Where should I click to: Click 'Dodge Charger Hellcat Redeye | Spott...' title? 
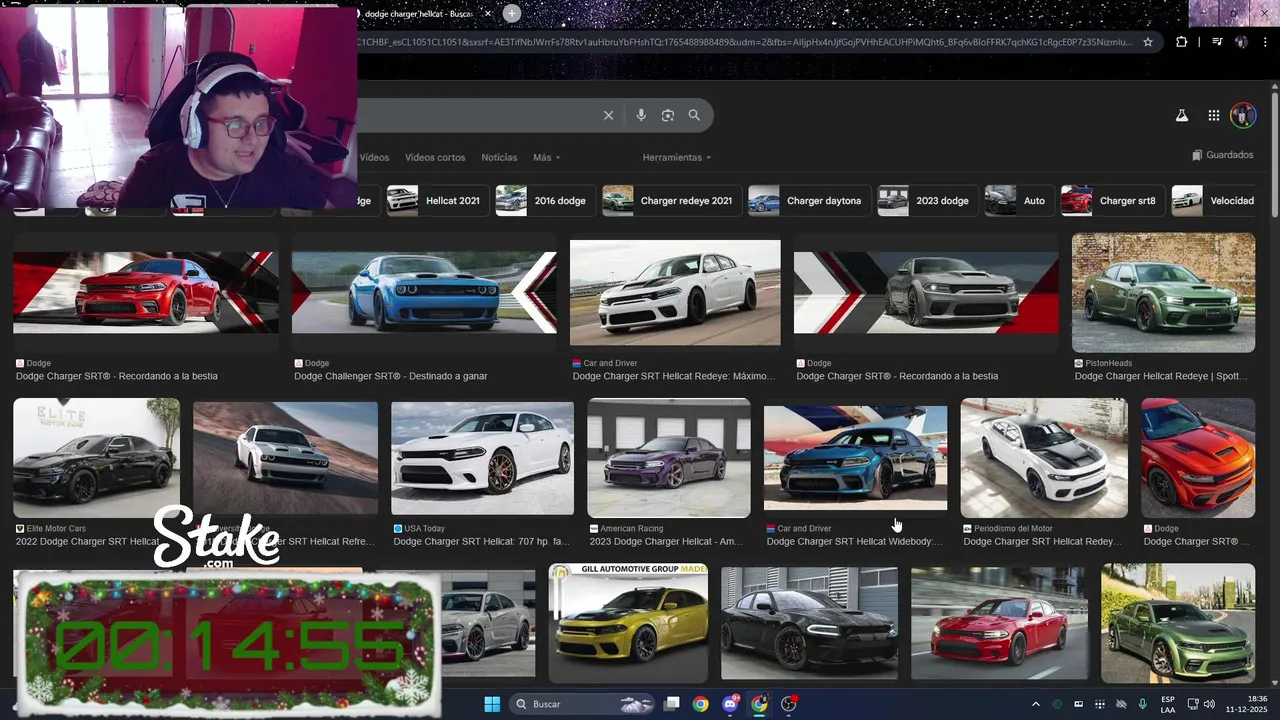(1162, 376)
